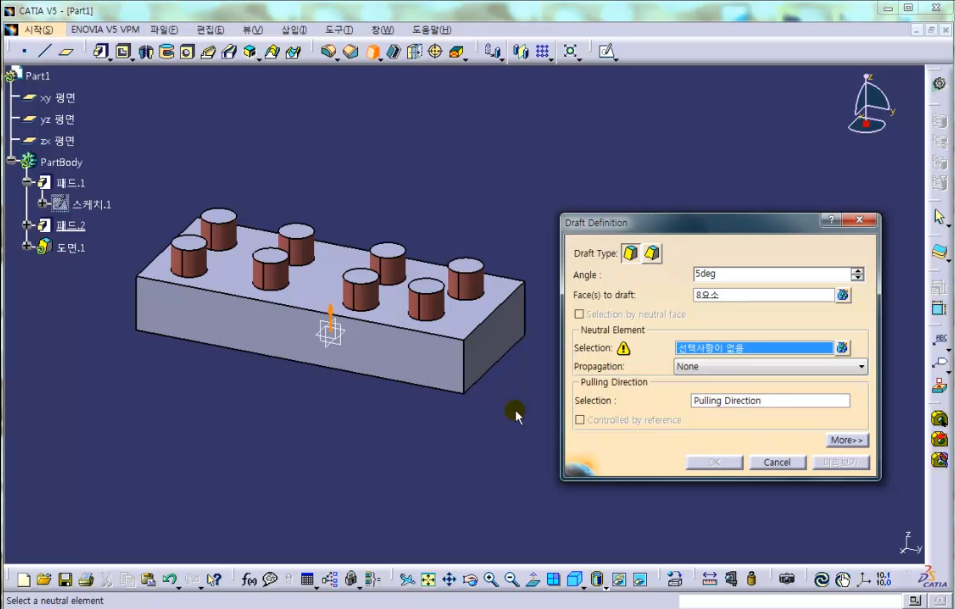Click the Print icon in bottom toolbar

pyautogui.click(x=86, y=579)
